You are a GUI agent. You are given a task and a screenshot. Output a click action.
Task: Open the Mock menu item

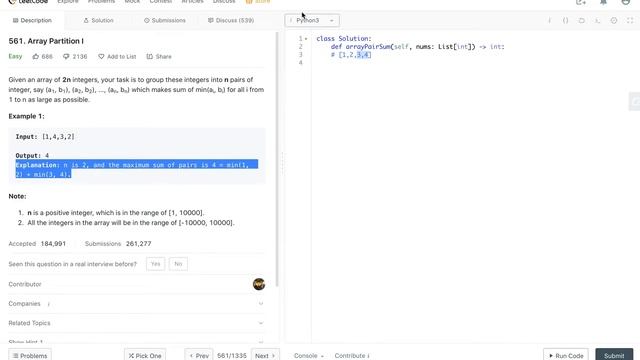pyautogui.click(x=132, y=2)
